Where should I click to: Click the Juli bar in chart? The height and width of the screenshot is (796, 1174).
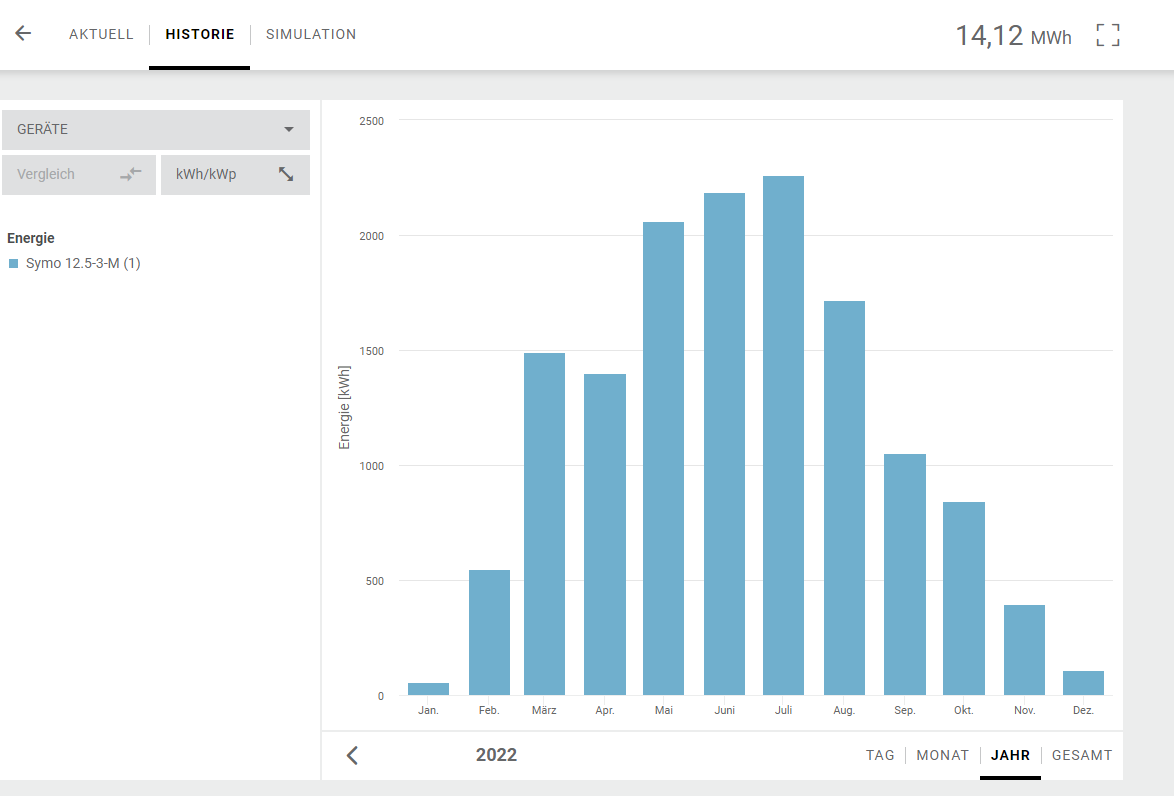783,435
